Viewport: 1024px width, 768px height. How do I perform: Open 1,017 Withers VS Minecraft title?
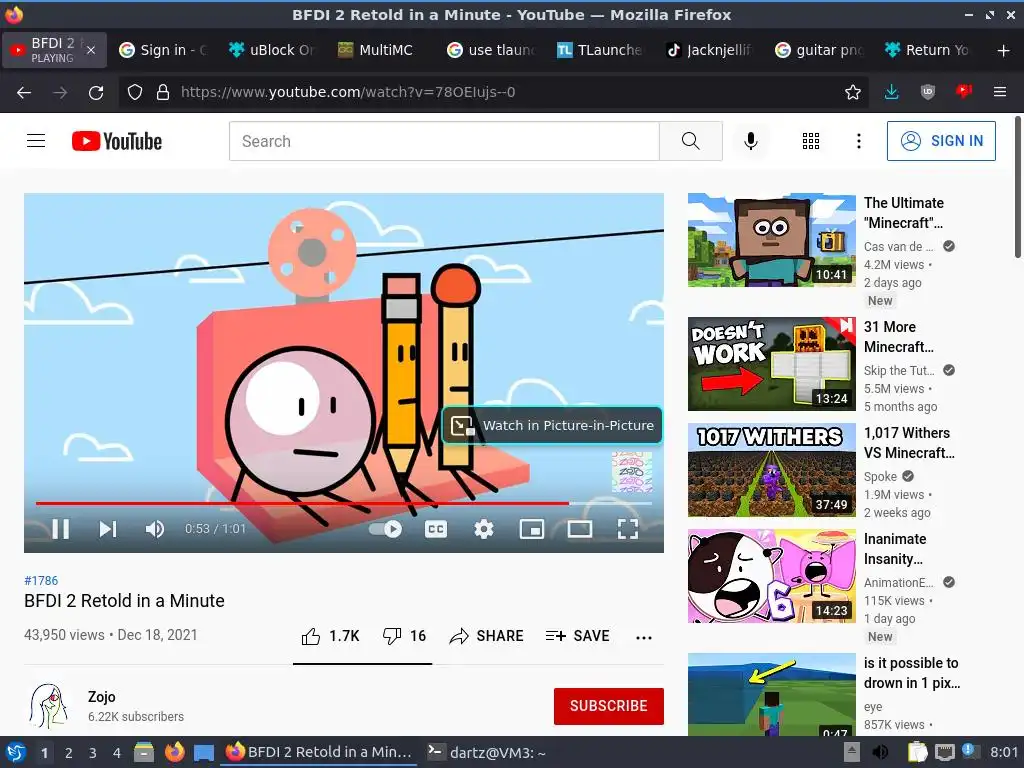(x=909, y=443)
